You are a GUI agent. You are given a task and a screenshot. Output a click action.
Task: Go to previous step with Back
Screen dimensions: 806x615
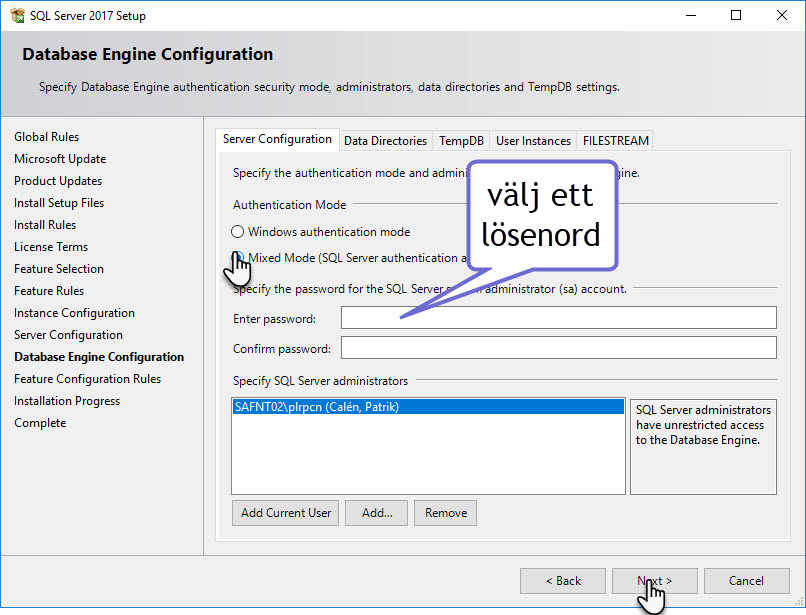(563, 581)
